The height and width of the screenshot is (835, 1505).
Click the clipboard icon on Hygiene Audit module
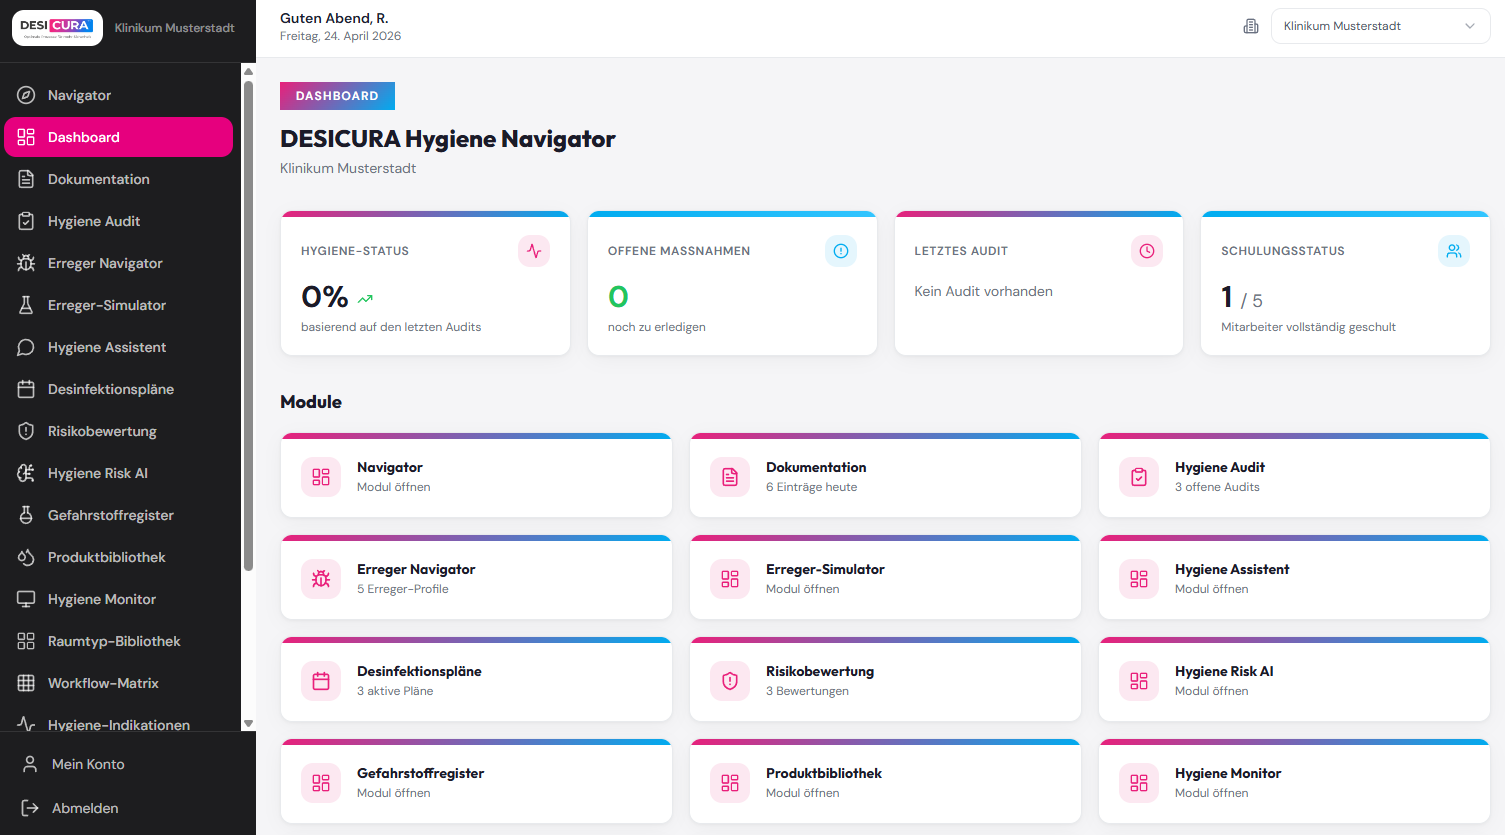[1139, 477]
